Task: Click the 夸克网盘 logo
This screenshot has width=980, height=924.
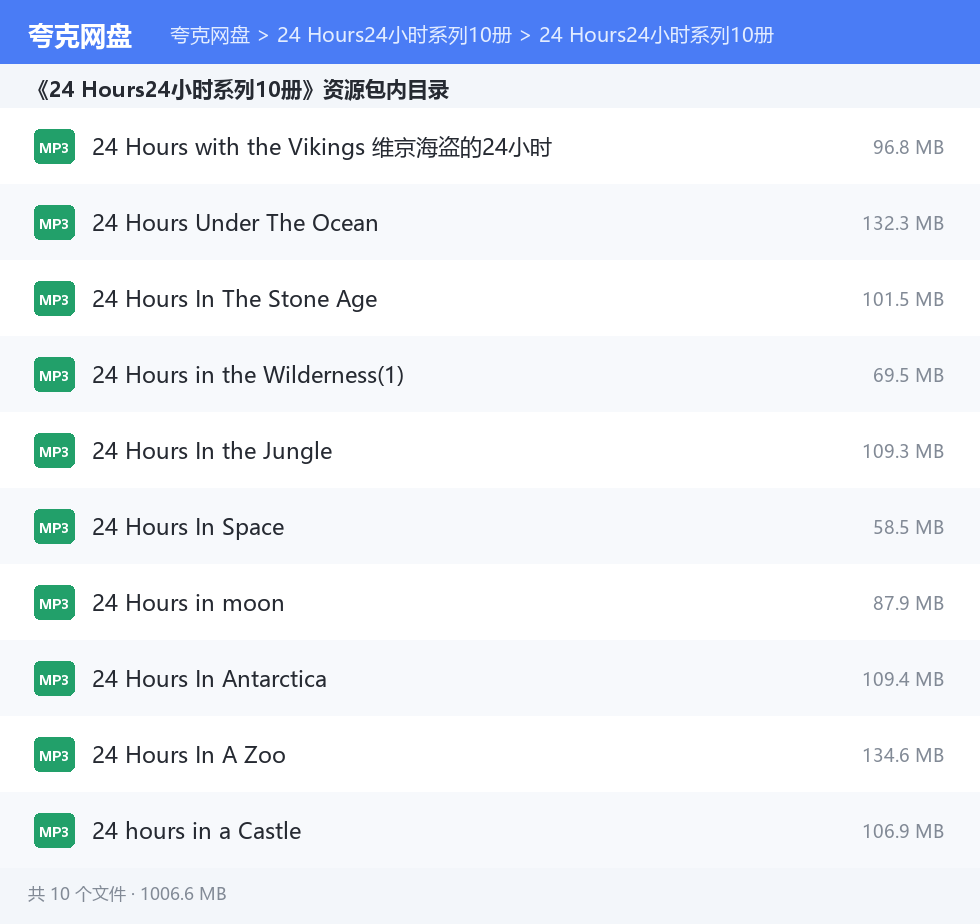Action: (x=80, y=36)
